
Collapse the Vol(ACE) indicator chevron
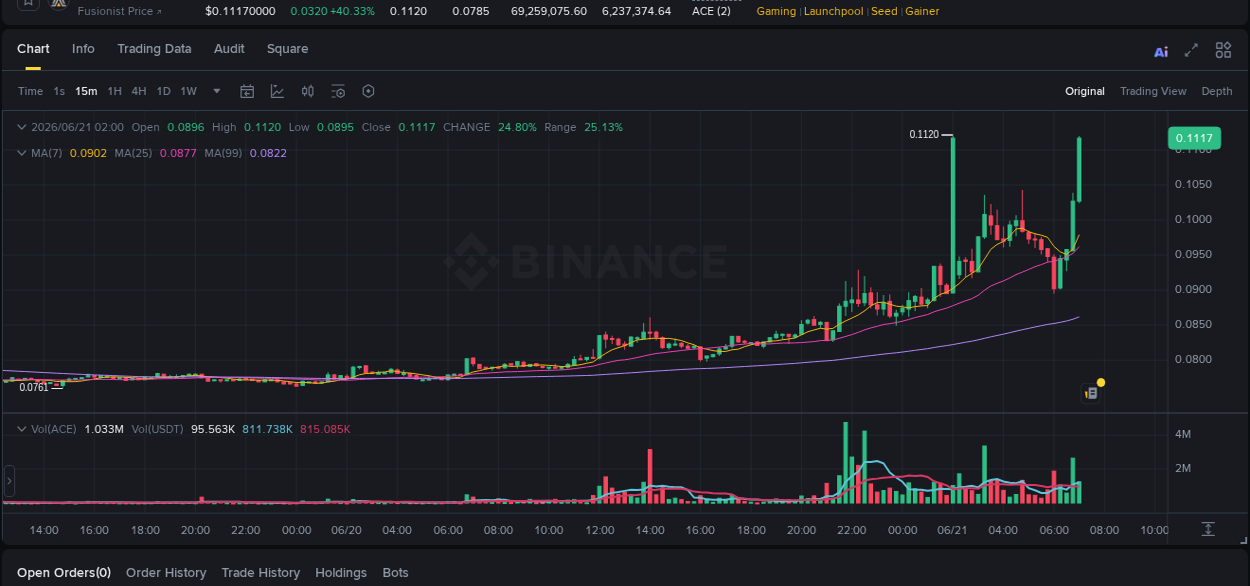click(22, 429)
